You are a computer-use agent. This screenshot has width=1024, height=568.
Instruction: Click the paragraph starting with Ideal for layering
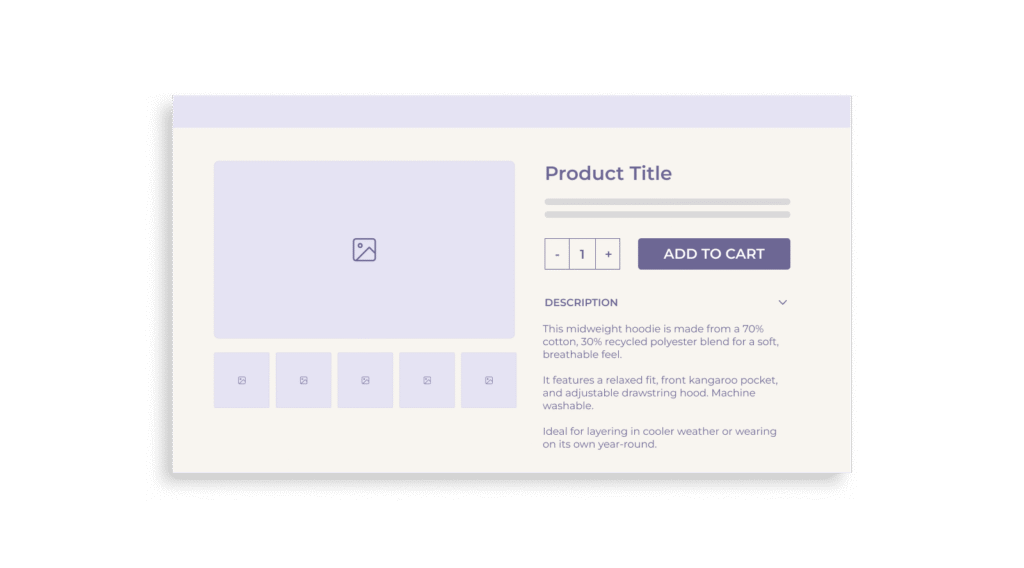click(660, 437)
